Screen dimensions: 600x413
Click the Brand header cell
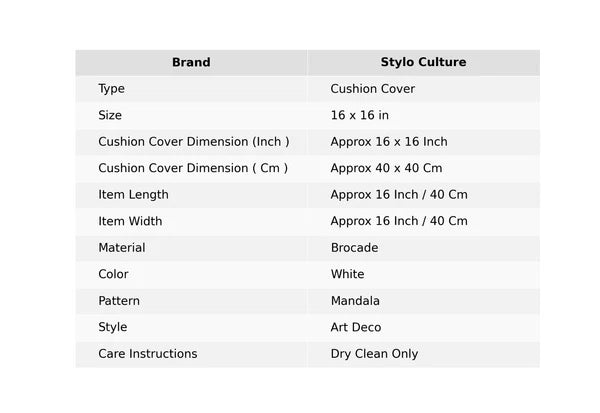191,62
